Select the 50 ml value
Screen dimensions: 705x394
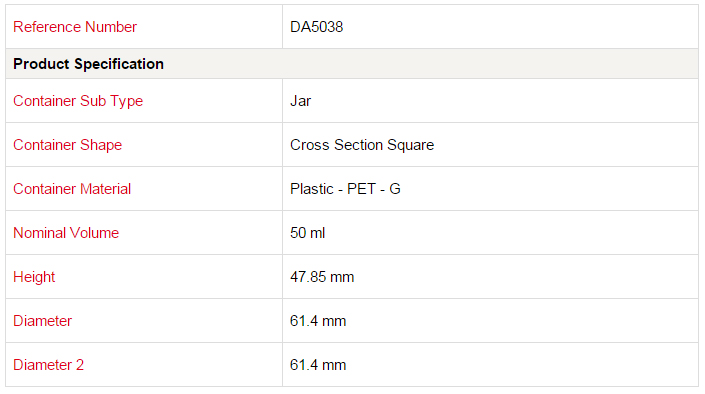pos(308,233)
